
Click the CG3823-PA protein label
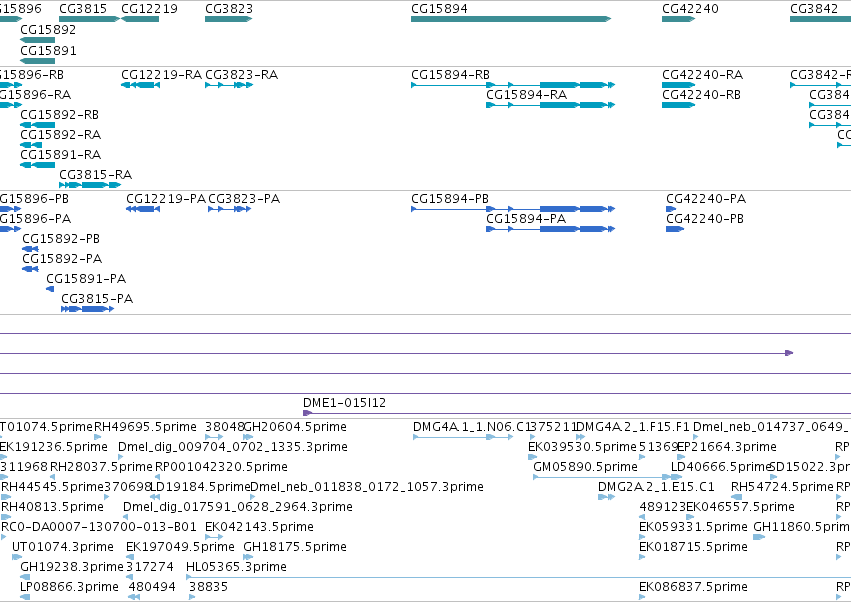(244, 199)
